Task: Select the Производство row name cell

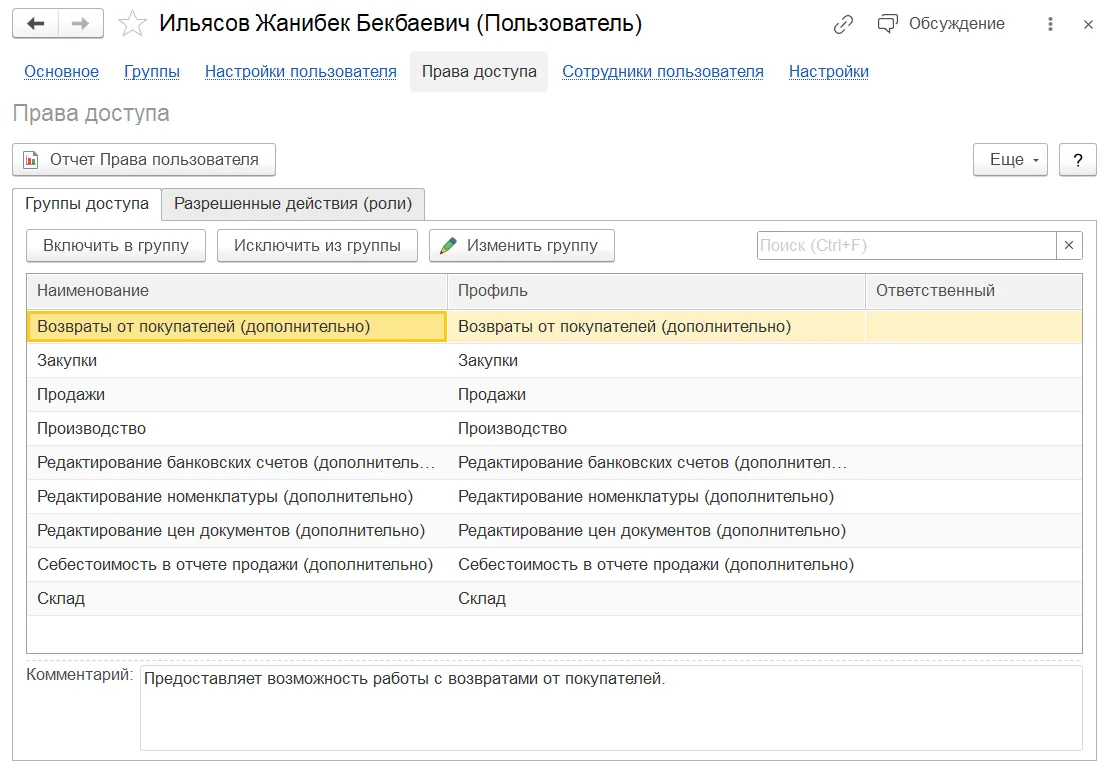Action: click(237, 428)
